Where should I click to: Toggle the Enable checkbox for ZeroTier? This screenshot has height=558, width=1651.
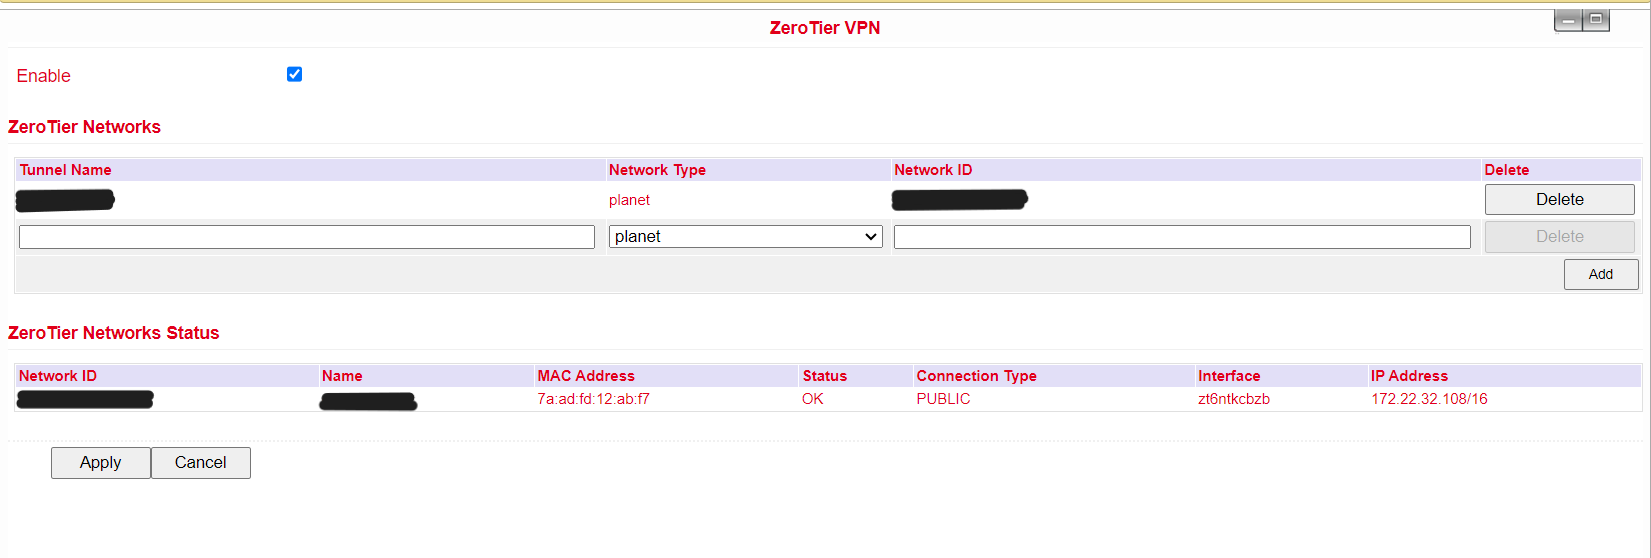tap(294, 74)
